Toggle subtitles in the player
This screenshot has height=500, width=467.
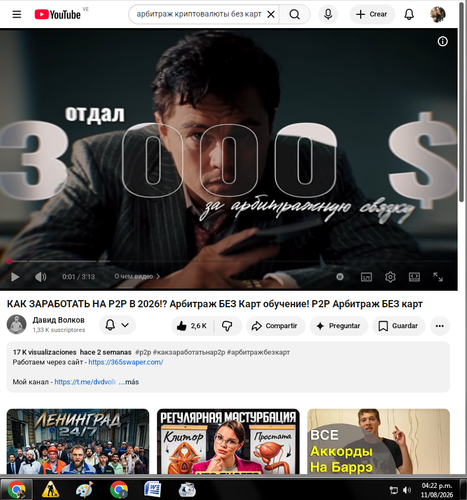pyautogui.click(x=366, y=277)
